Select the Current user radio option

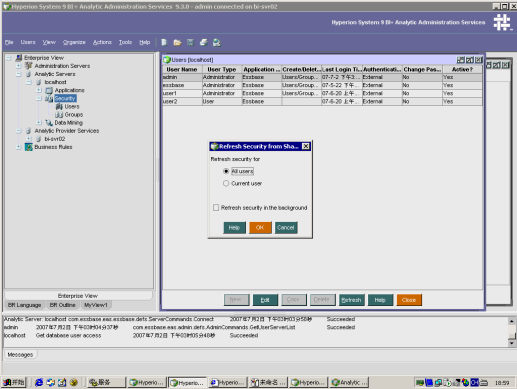click(226, 183)
